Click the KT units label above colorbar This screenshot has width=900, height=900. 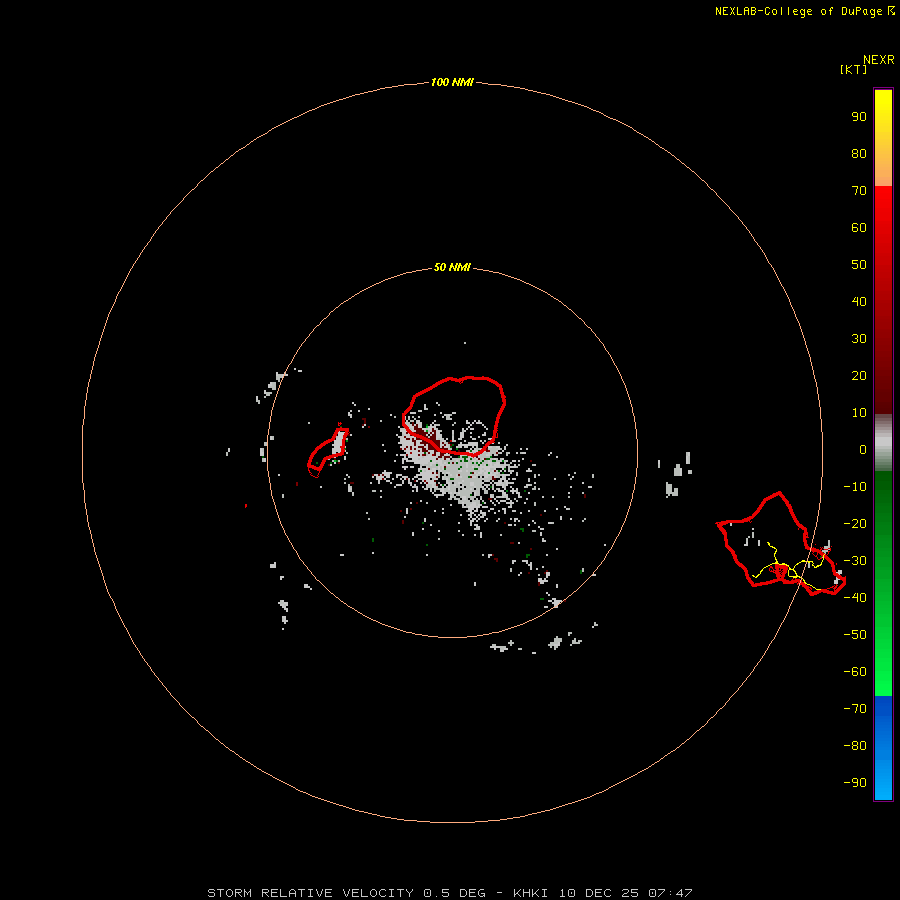853,69
